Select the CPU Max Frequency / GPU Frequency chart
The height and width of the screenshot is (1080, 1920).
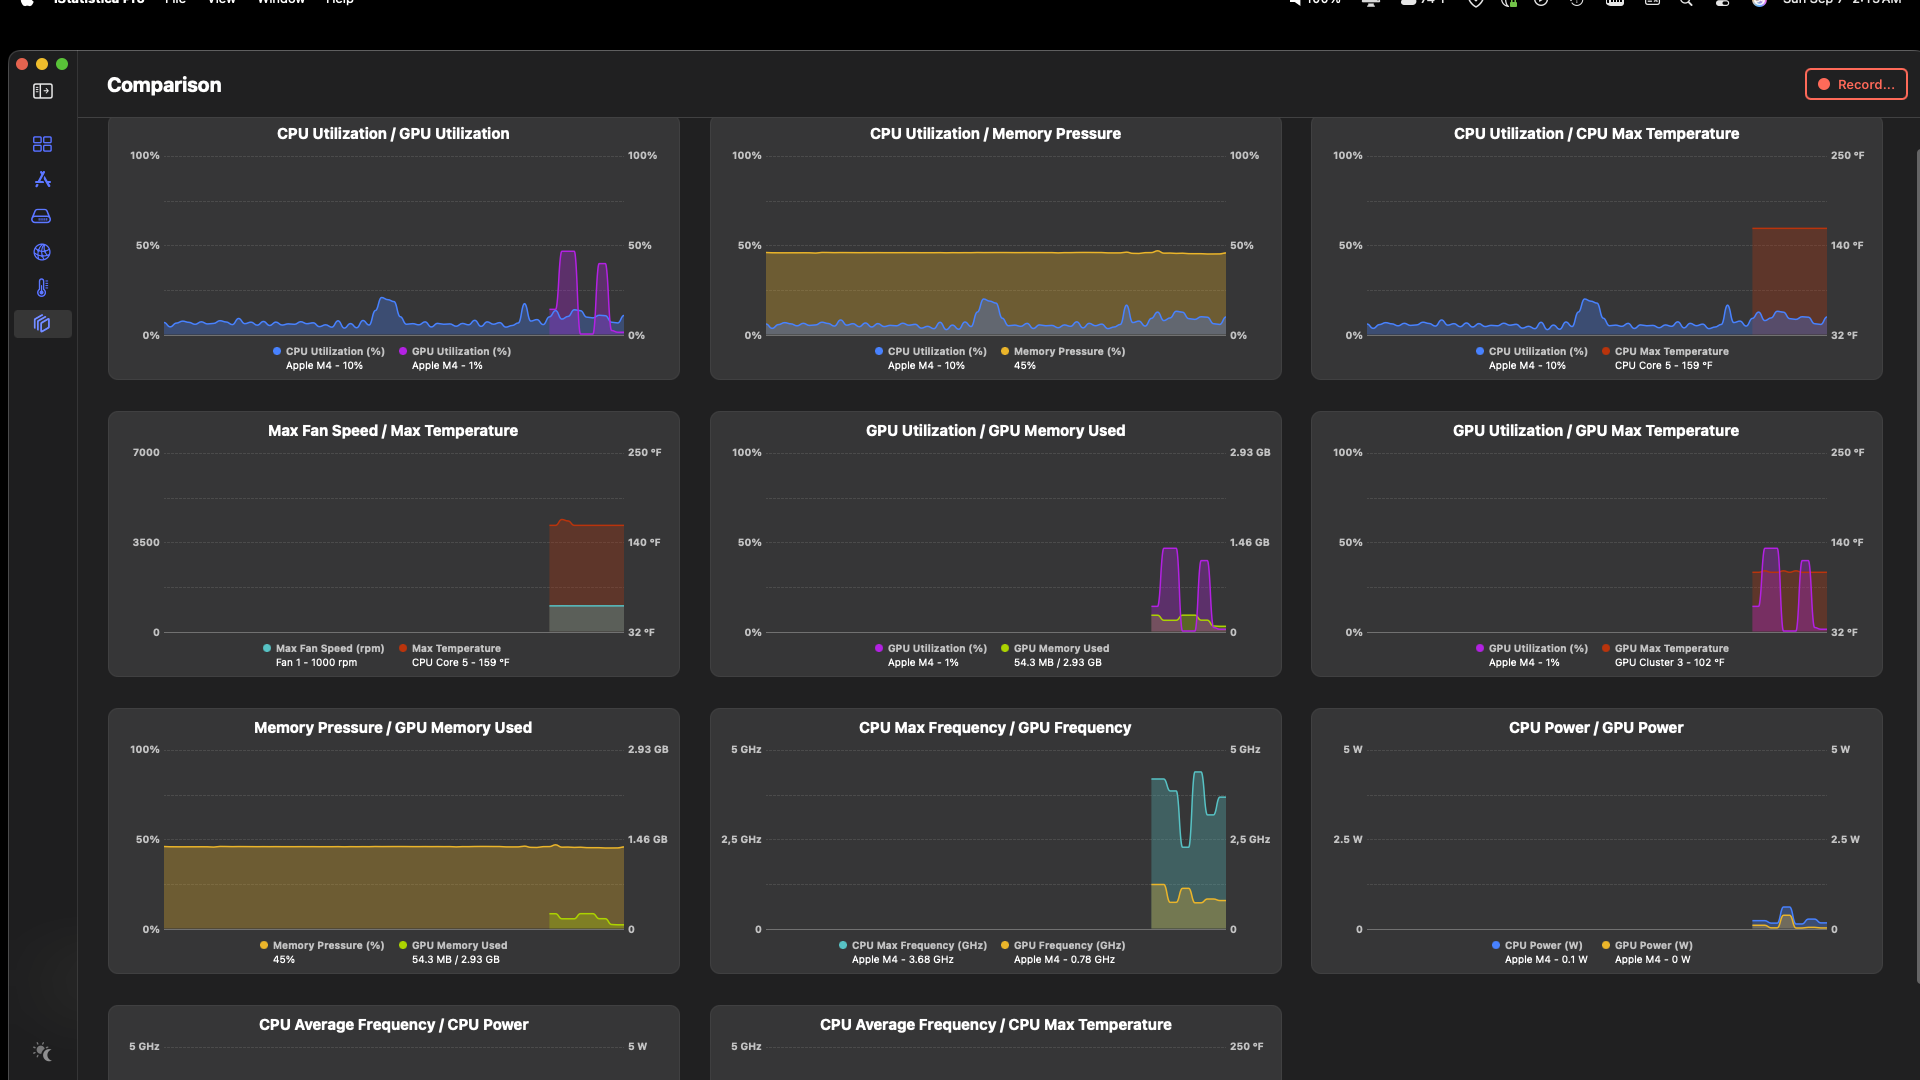pyautogui.click(x=995, y=840)
